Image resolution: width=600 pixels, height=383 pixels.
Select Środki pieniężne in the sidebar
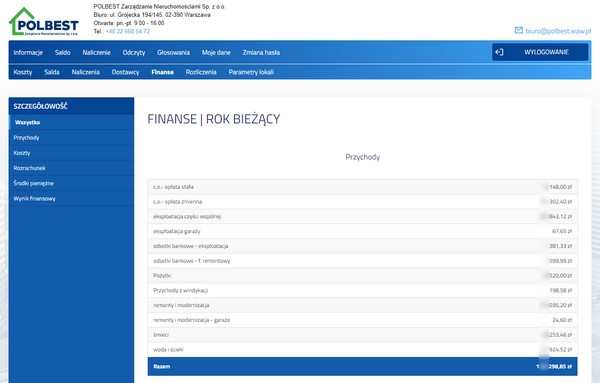pyautogui.click(x=72, y=183)
